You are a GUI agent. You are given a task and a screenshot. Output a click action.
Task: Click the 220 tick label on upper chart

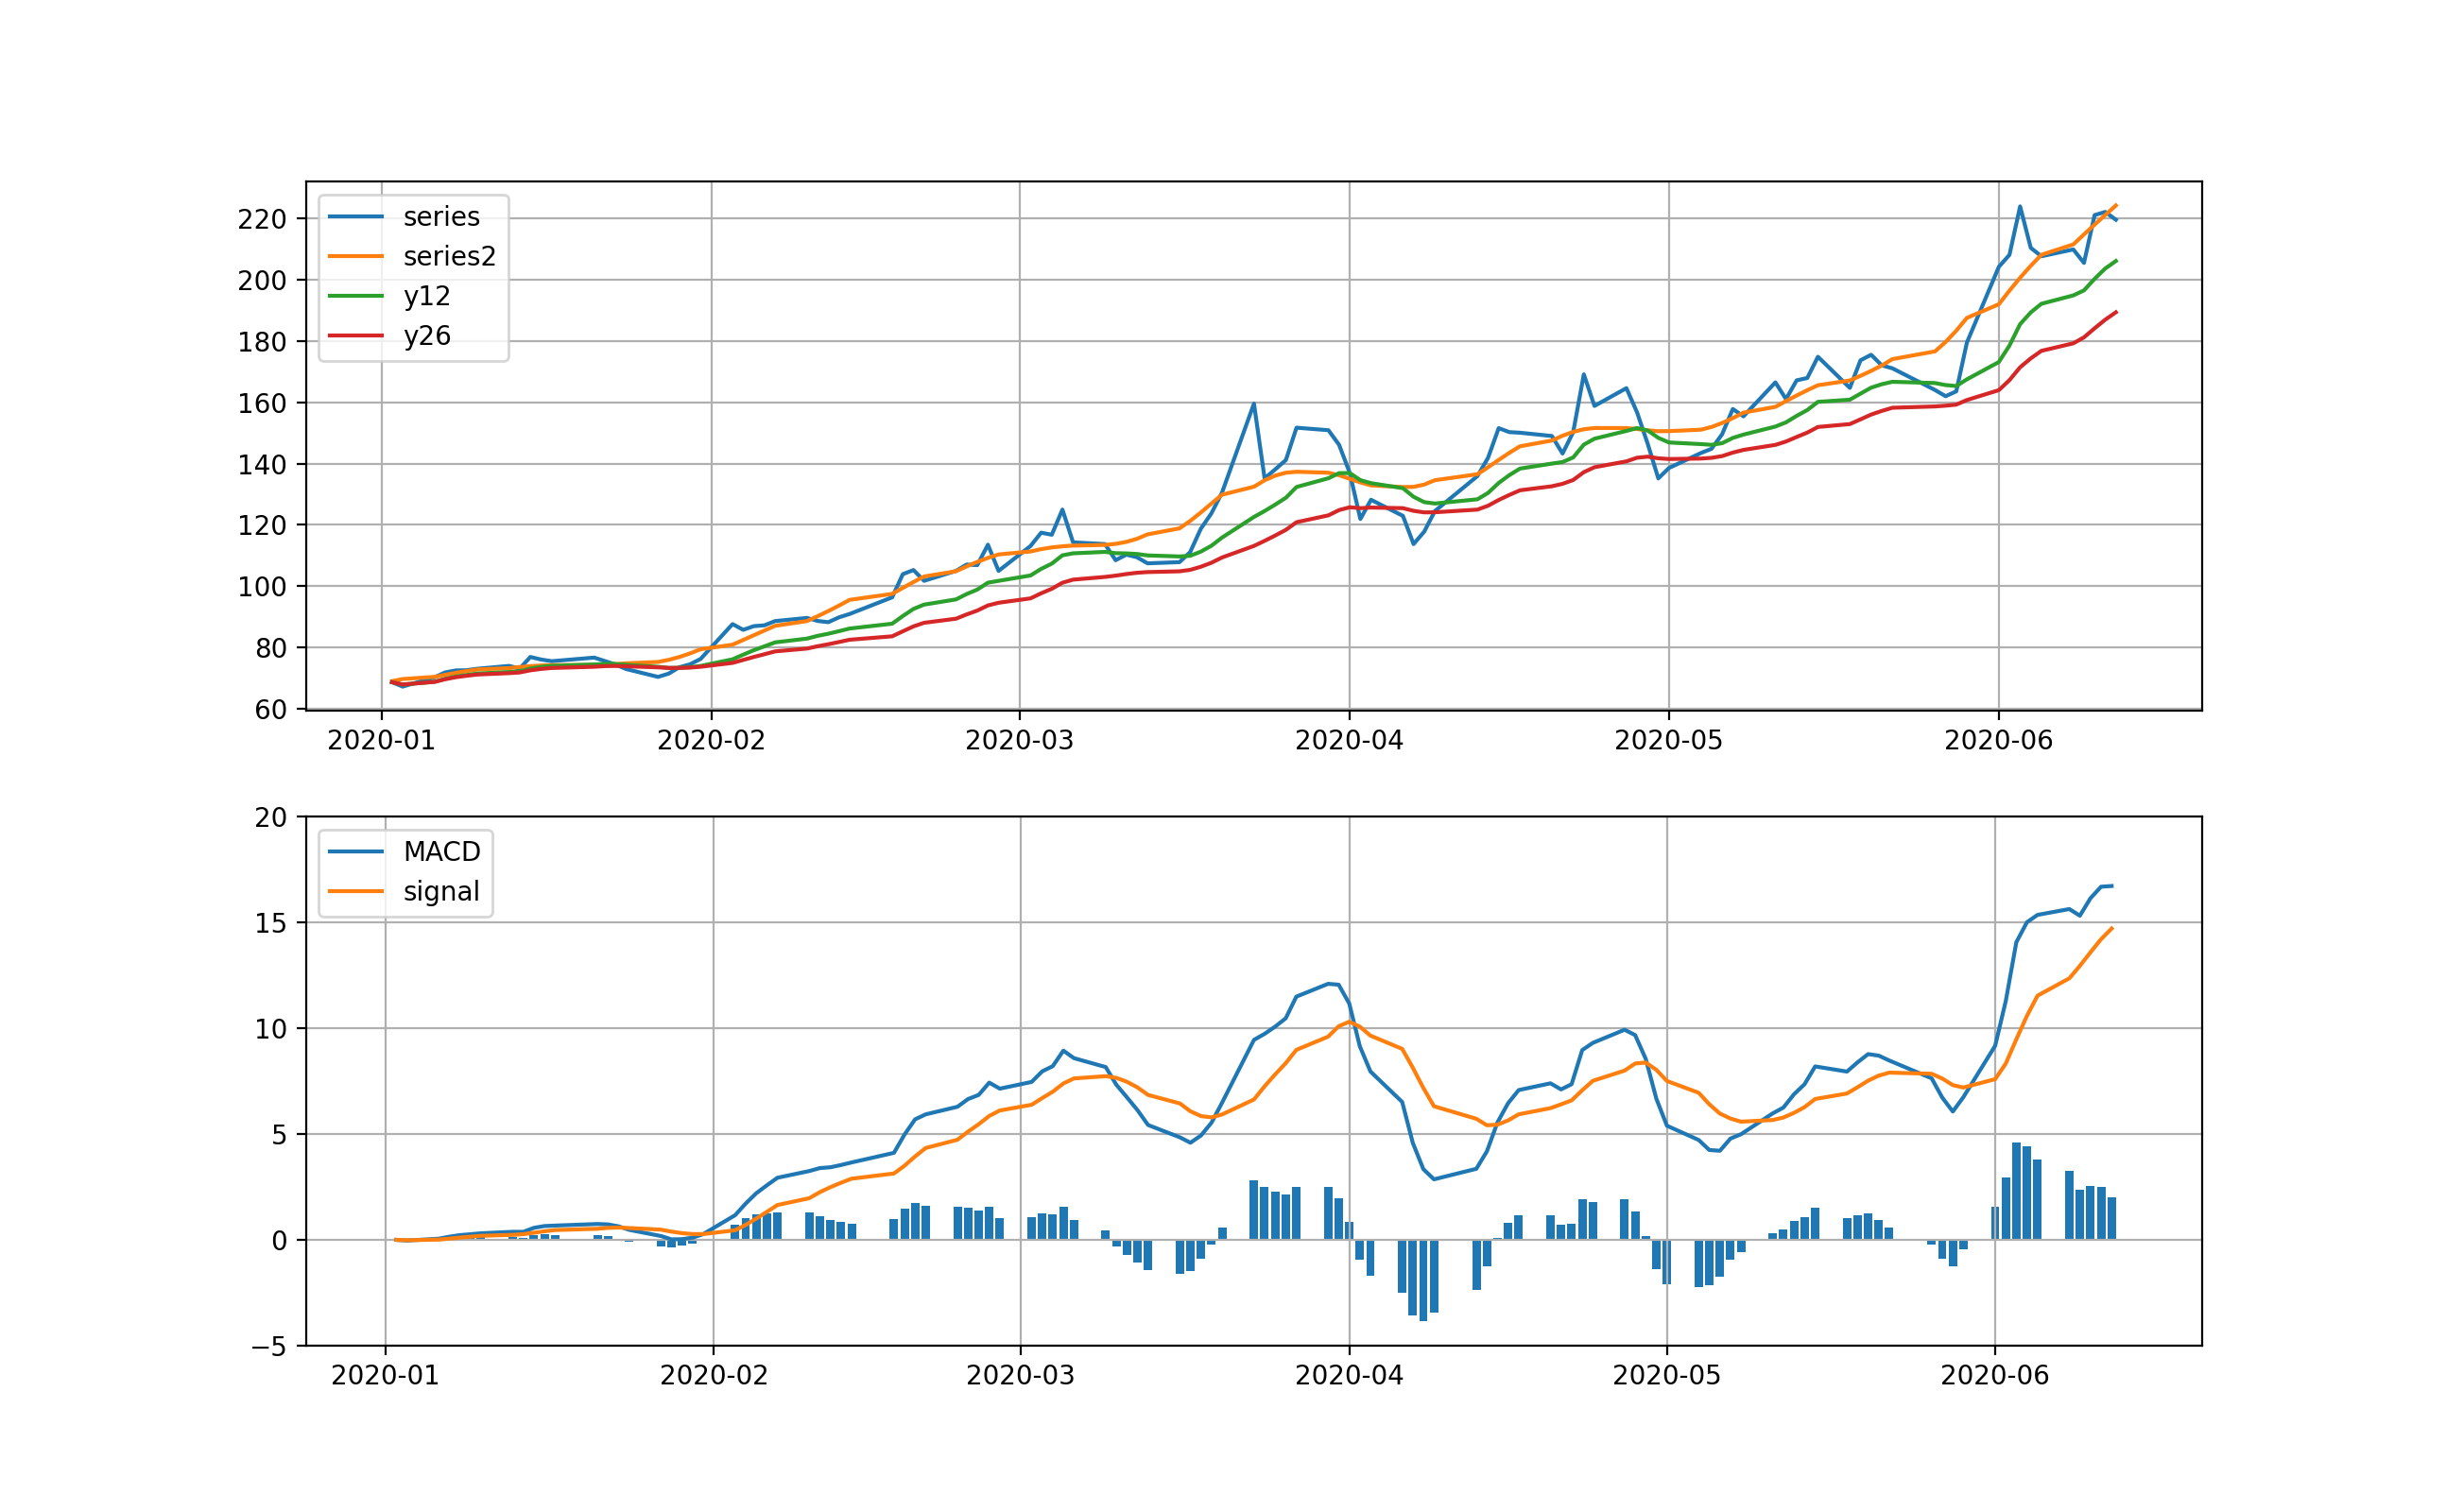[x=261, y=220]
